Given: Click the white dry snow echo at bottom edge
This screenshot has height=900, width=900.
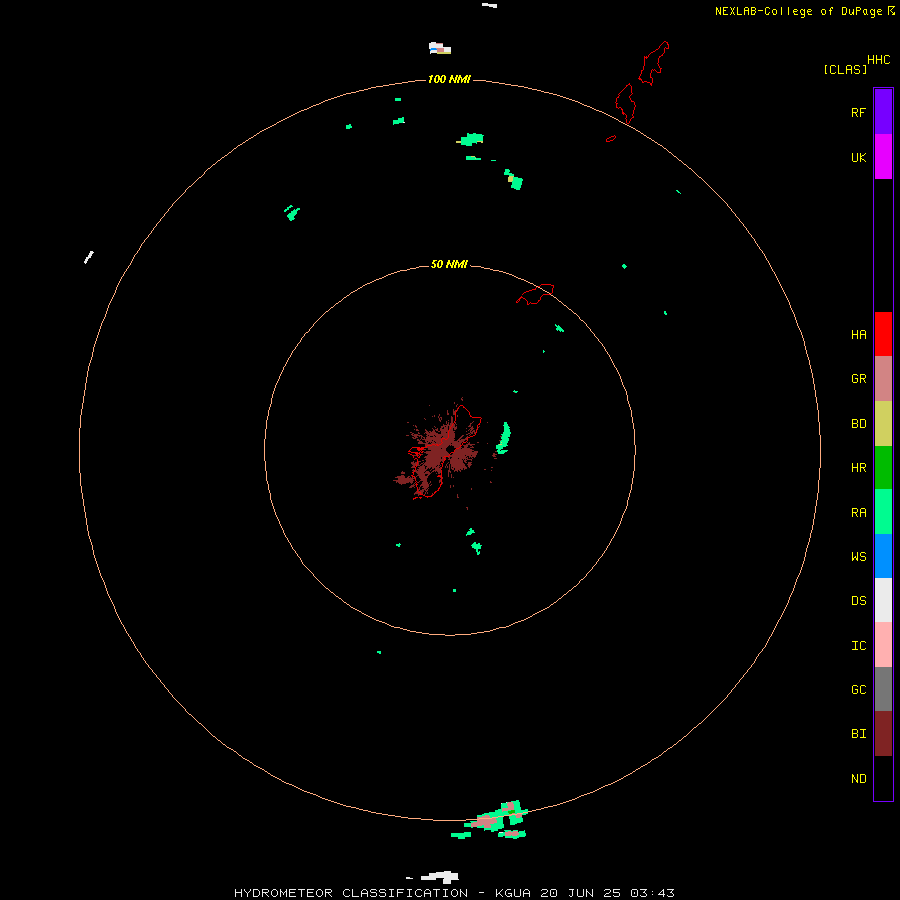Looking at the screenshot, I should coord(439,877).
